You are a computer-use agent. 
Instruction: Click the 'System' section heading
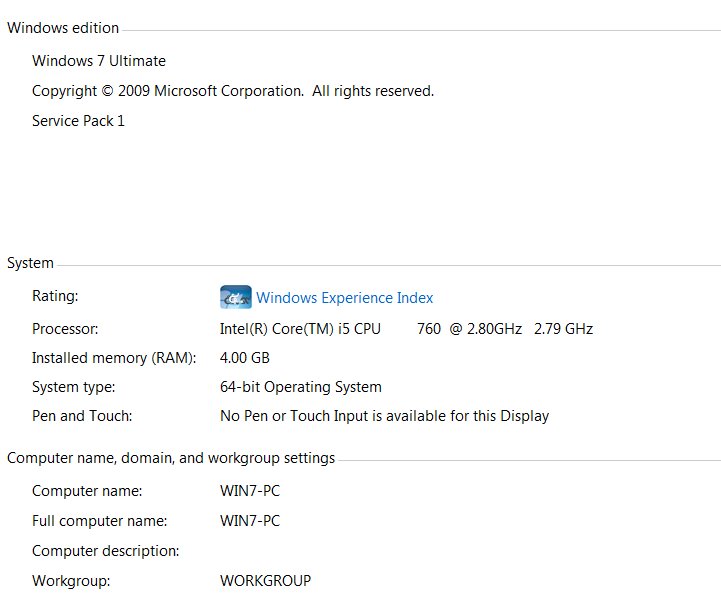point(30,263)
